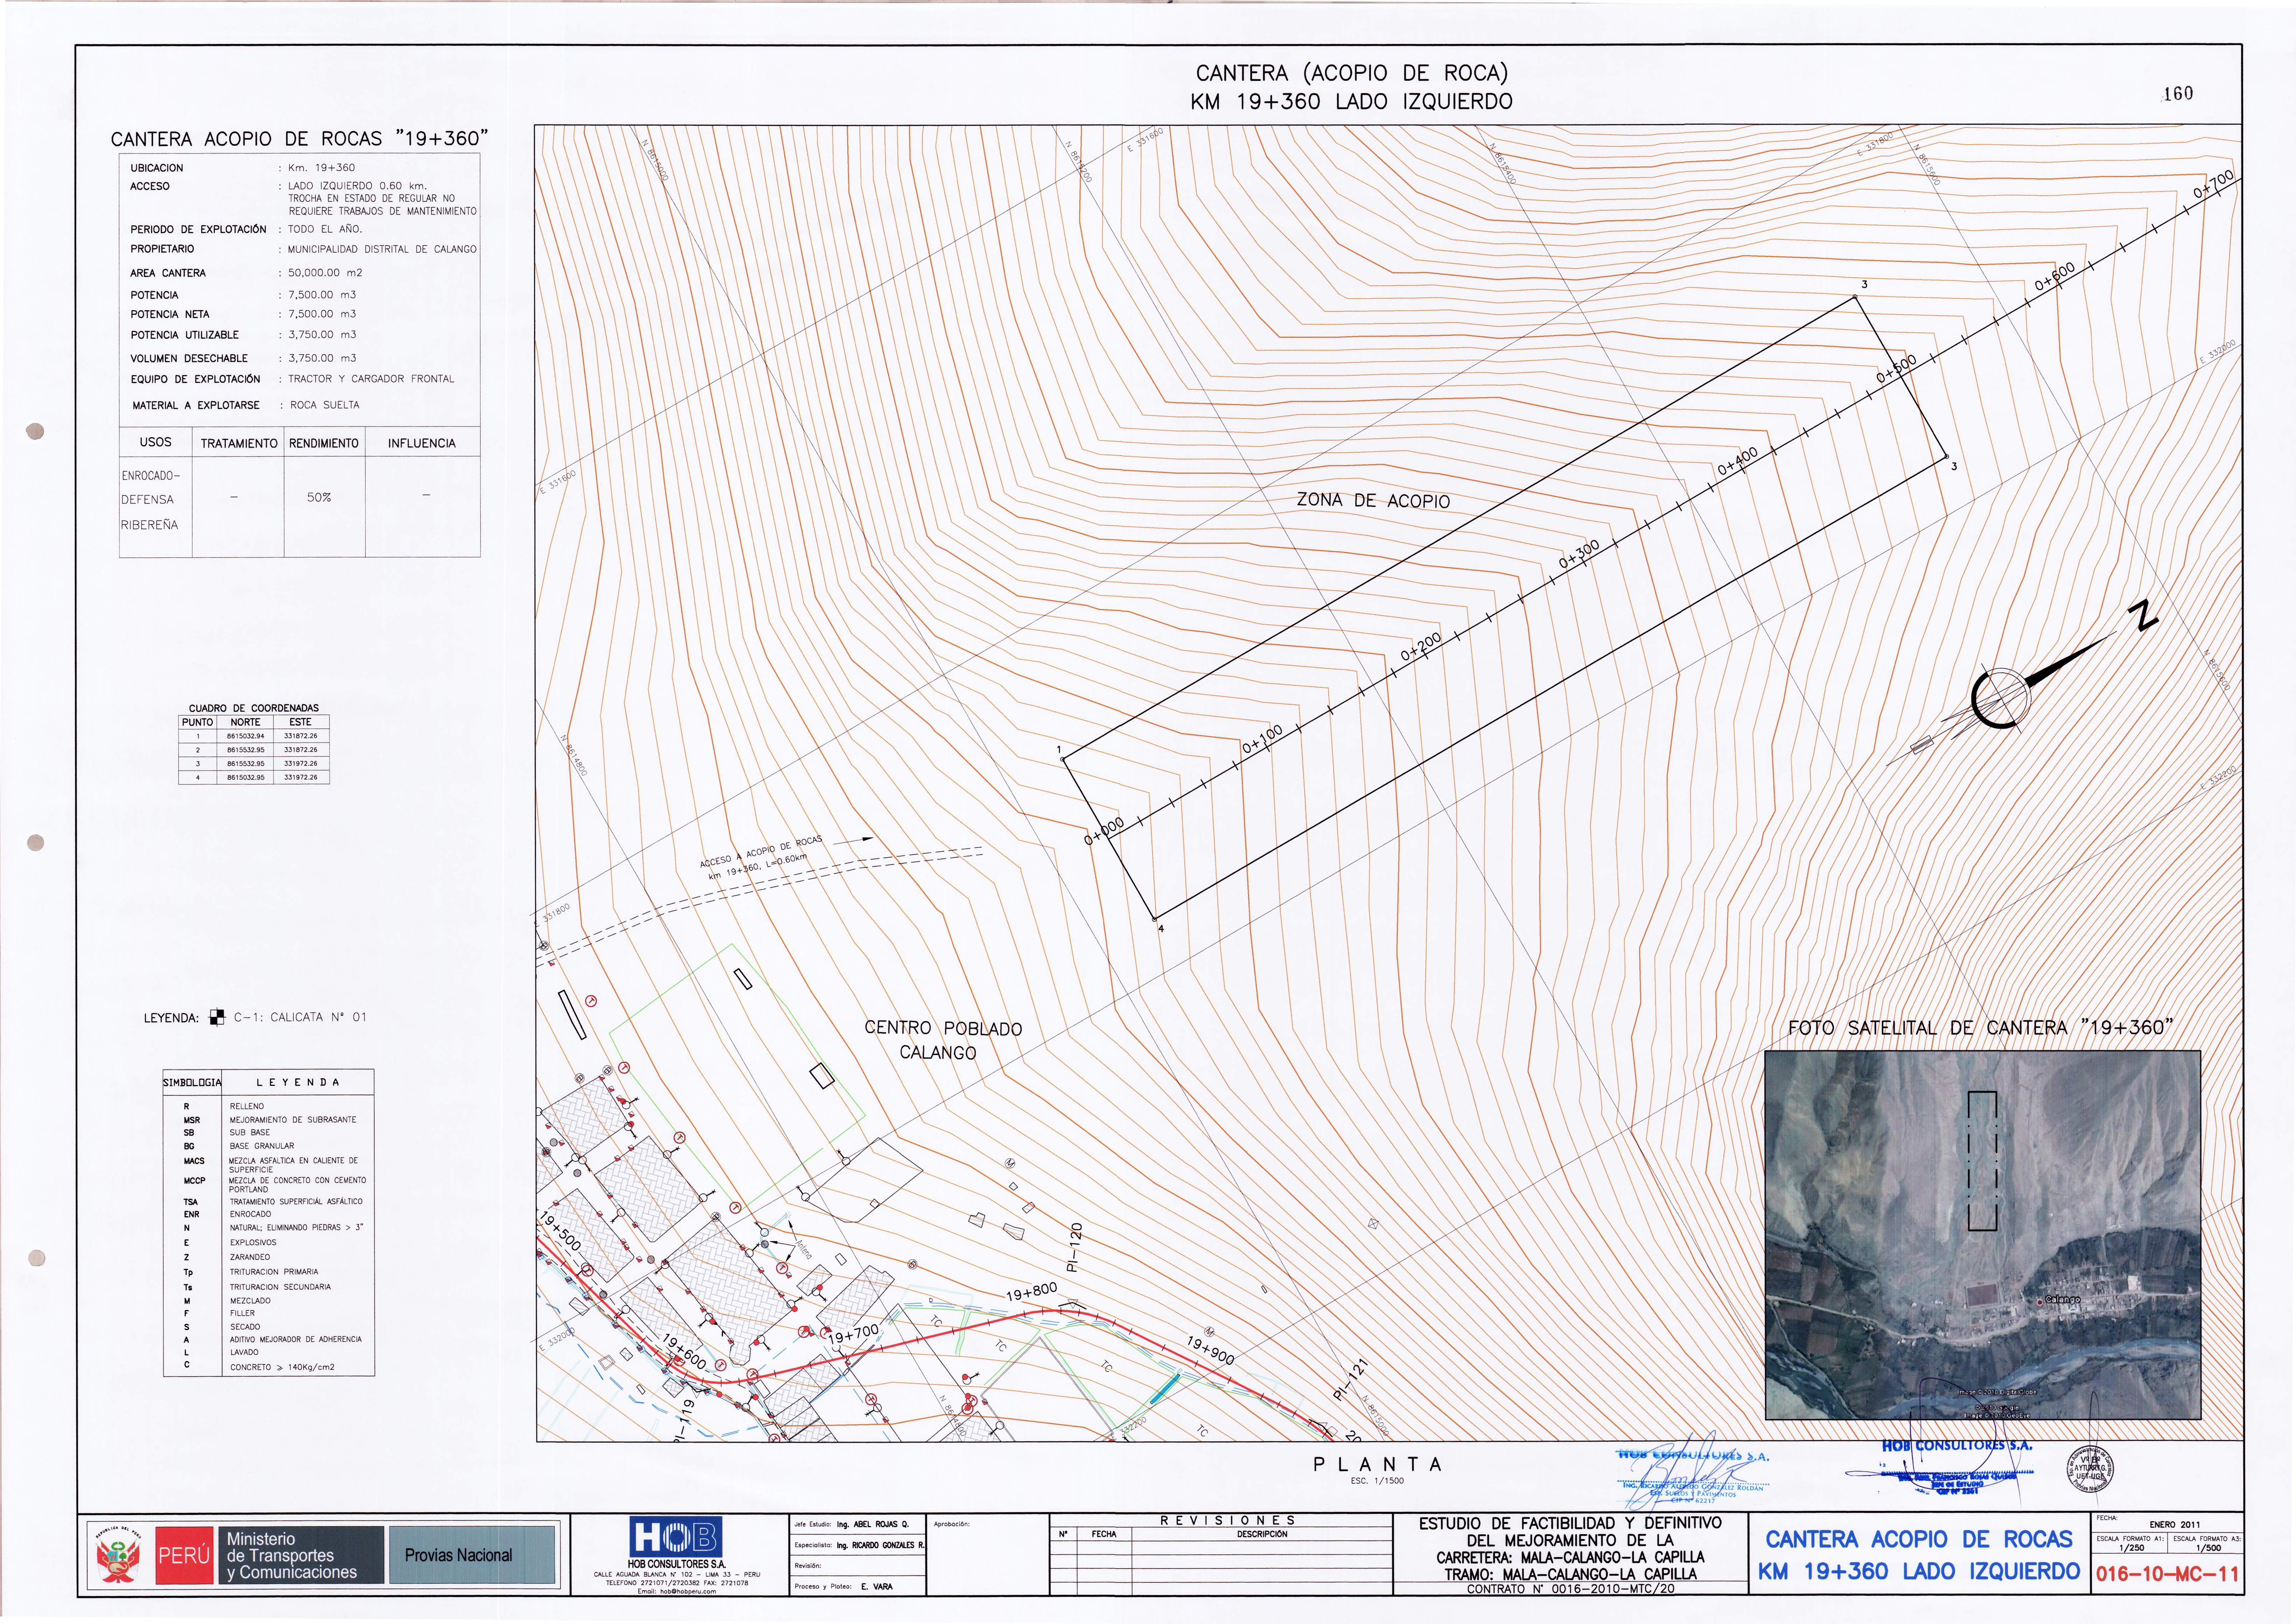Click the PI-120 label
The height and width of the screenshot is (1624, 2296).
coord(1075,1247)
